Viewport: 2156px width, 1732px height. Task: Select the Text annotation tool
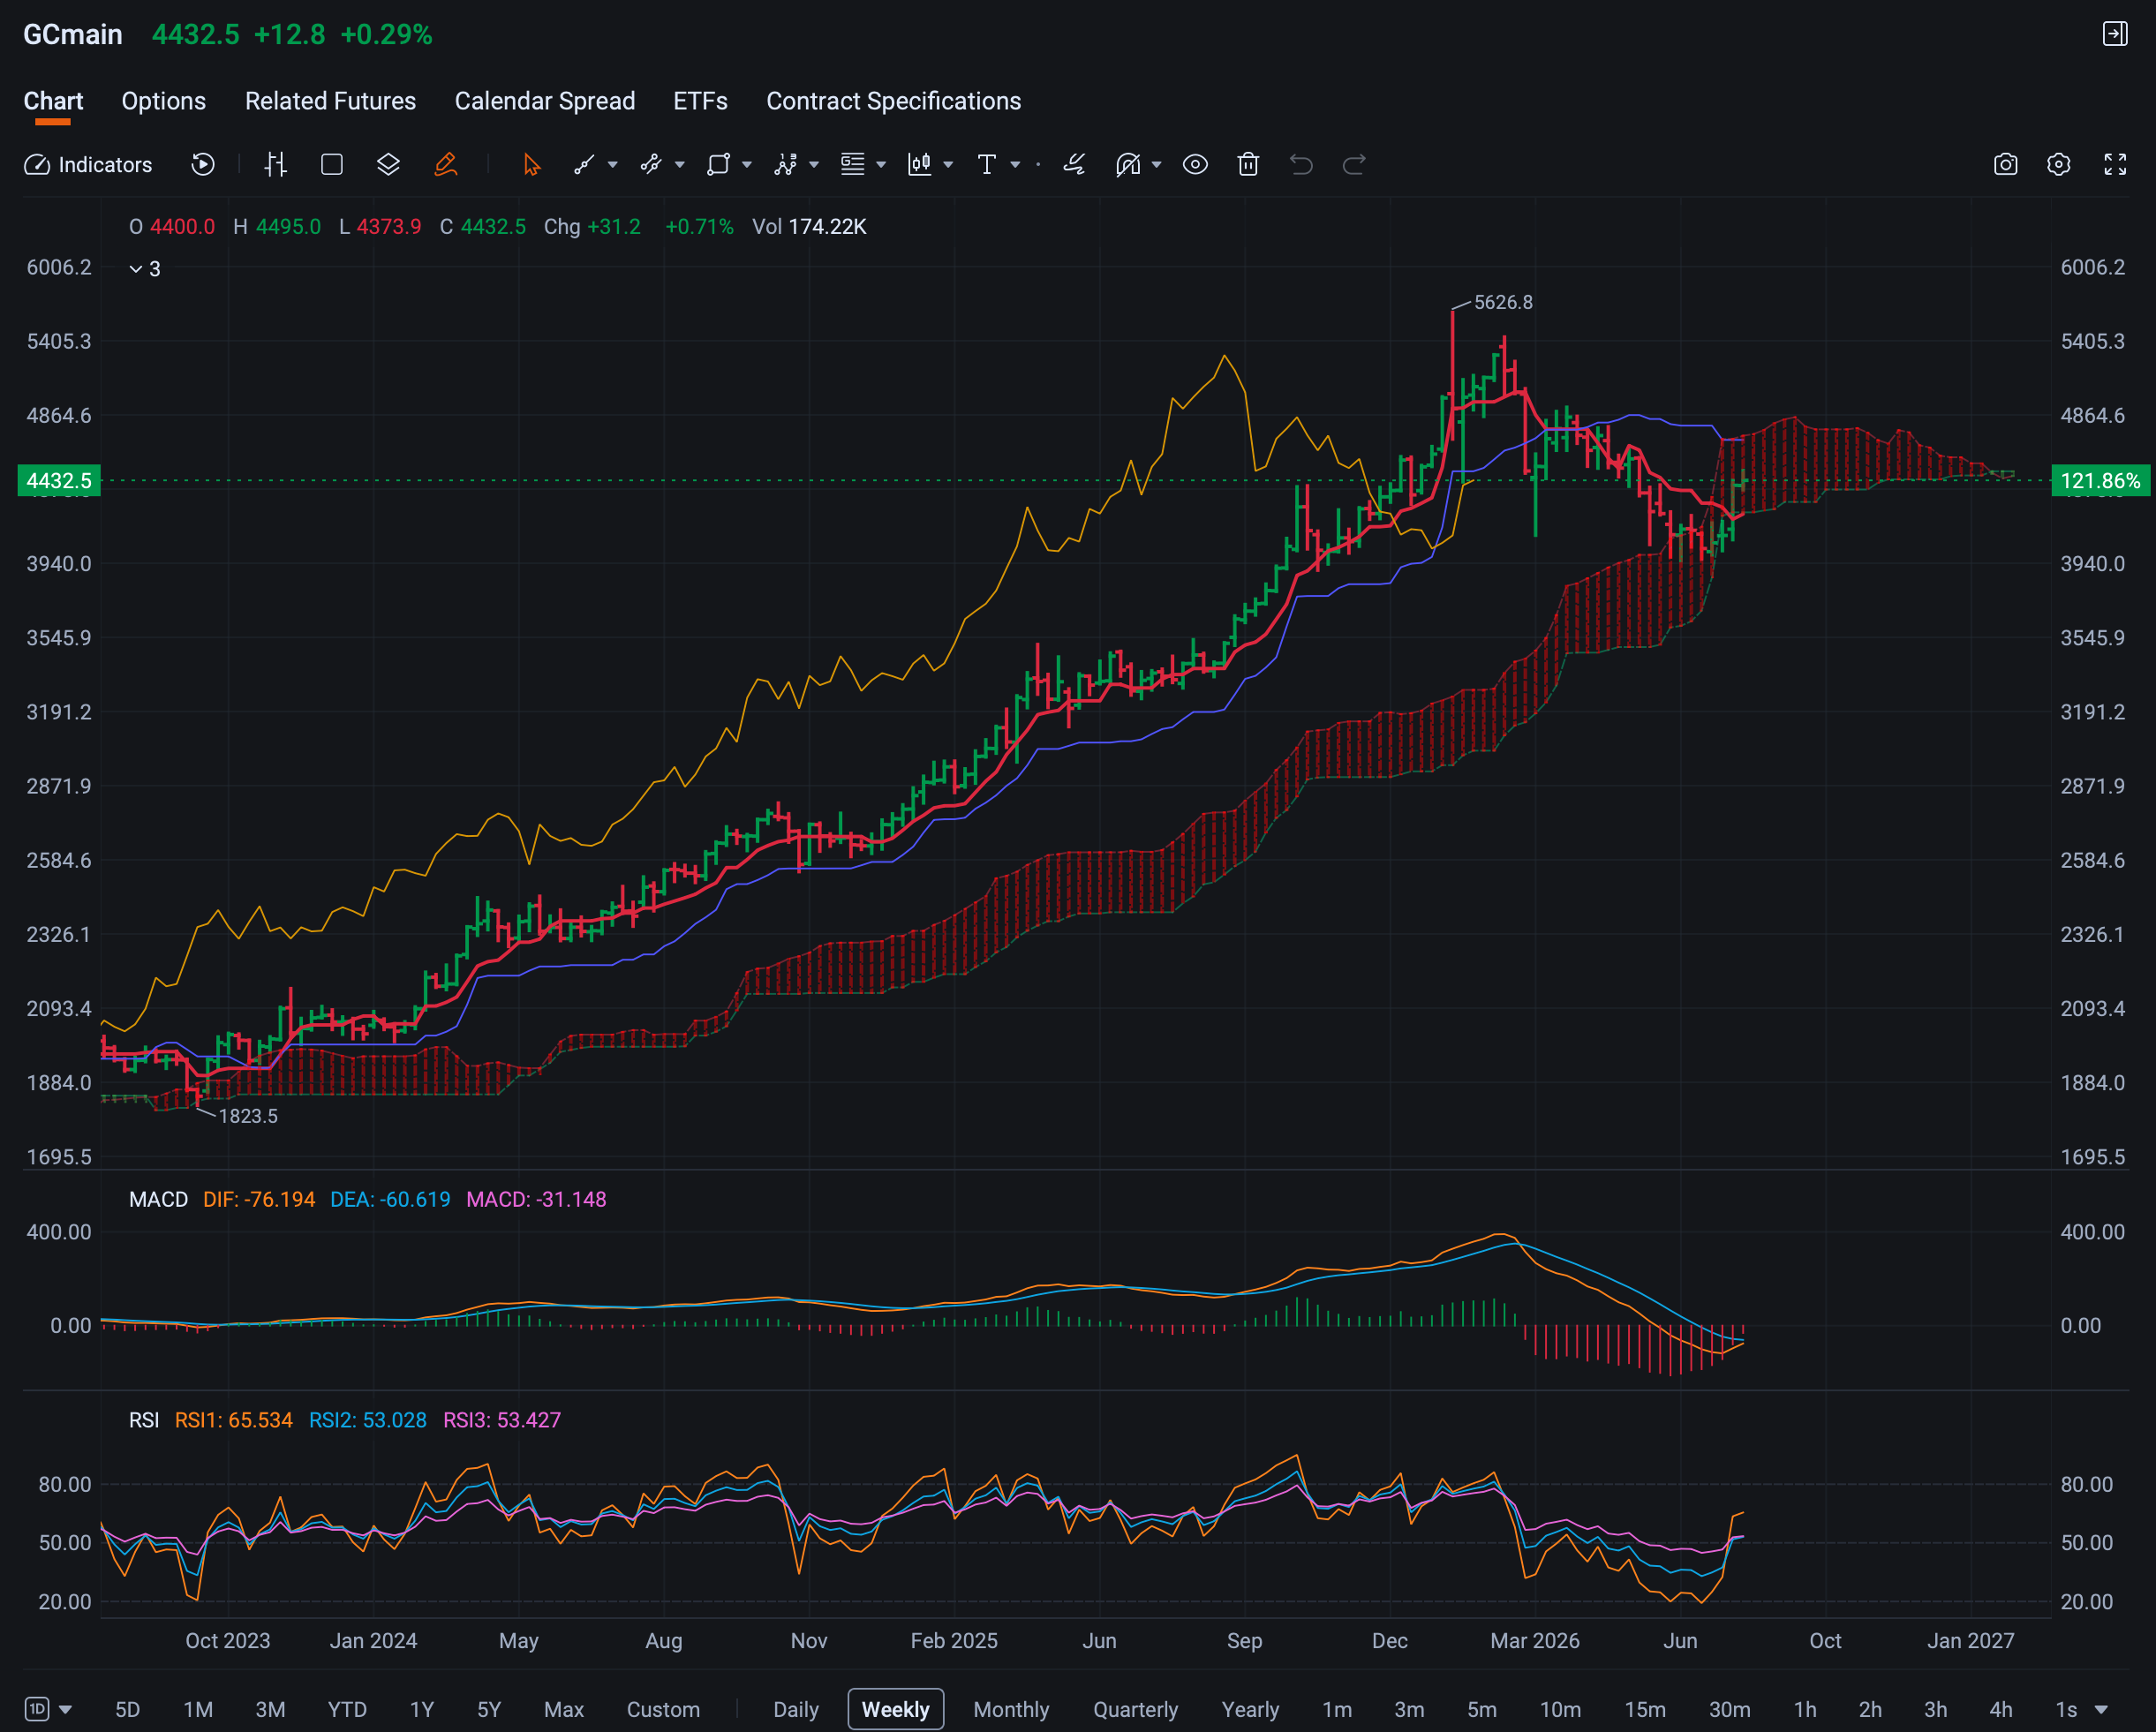point(987,165)
